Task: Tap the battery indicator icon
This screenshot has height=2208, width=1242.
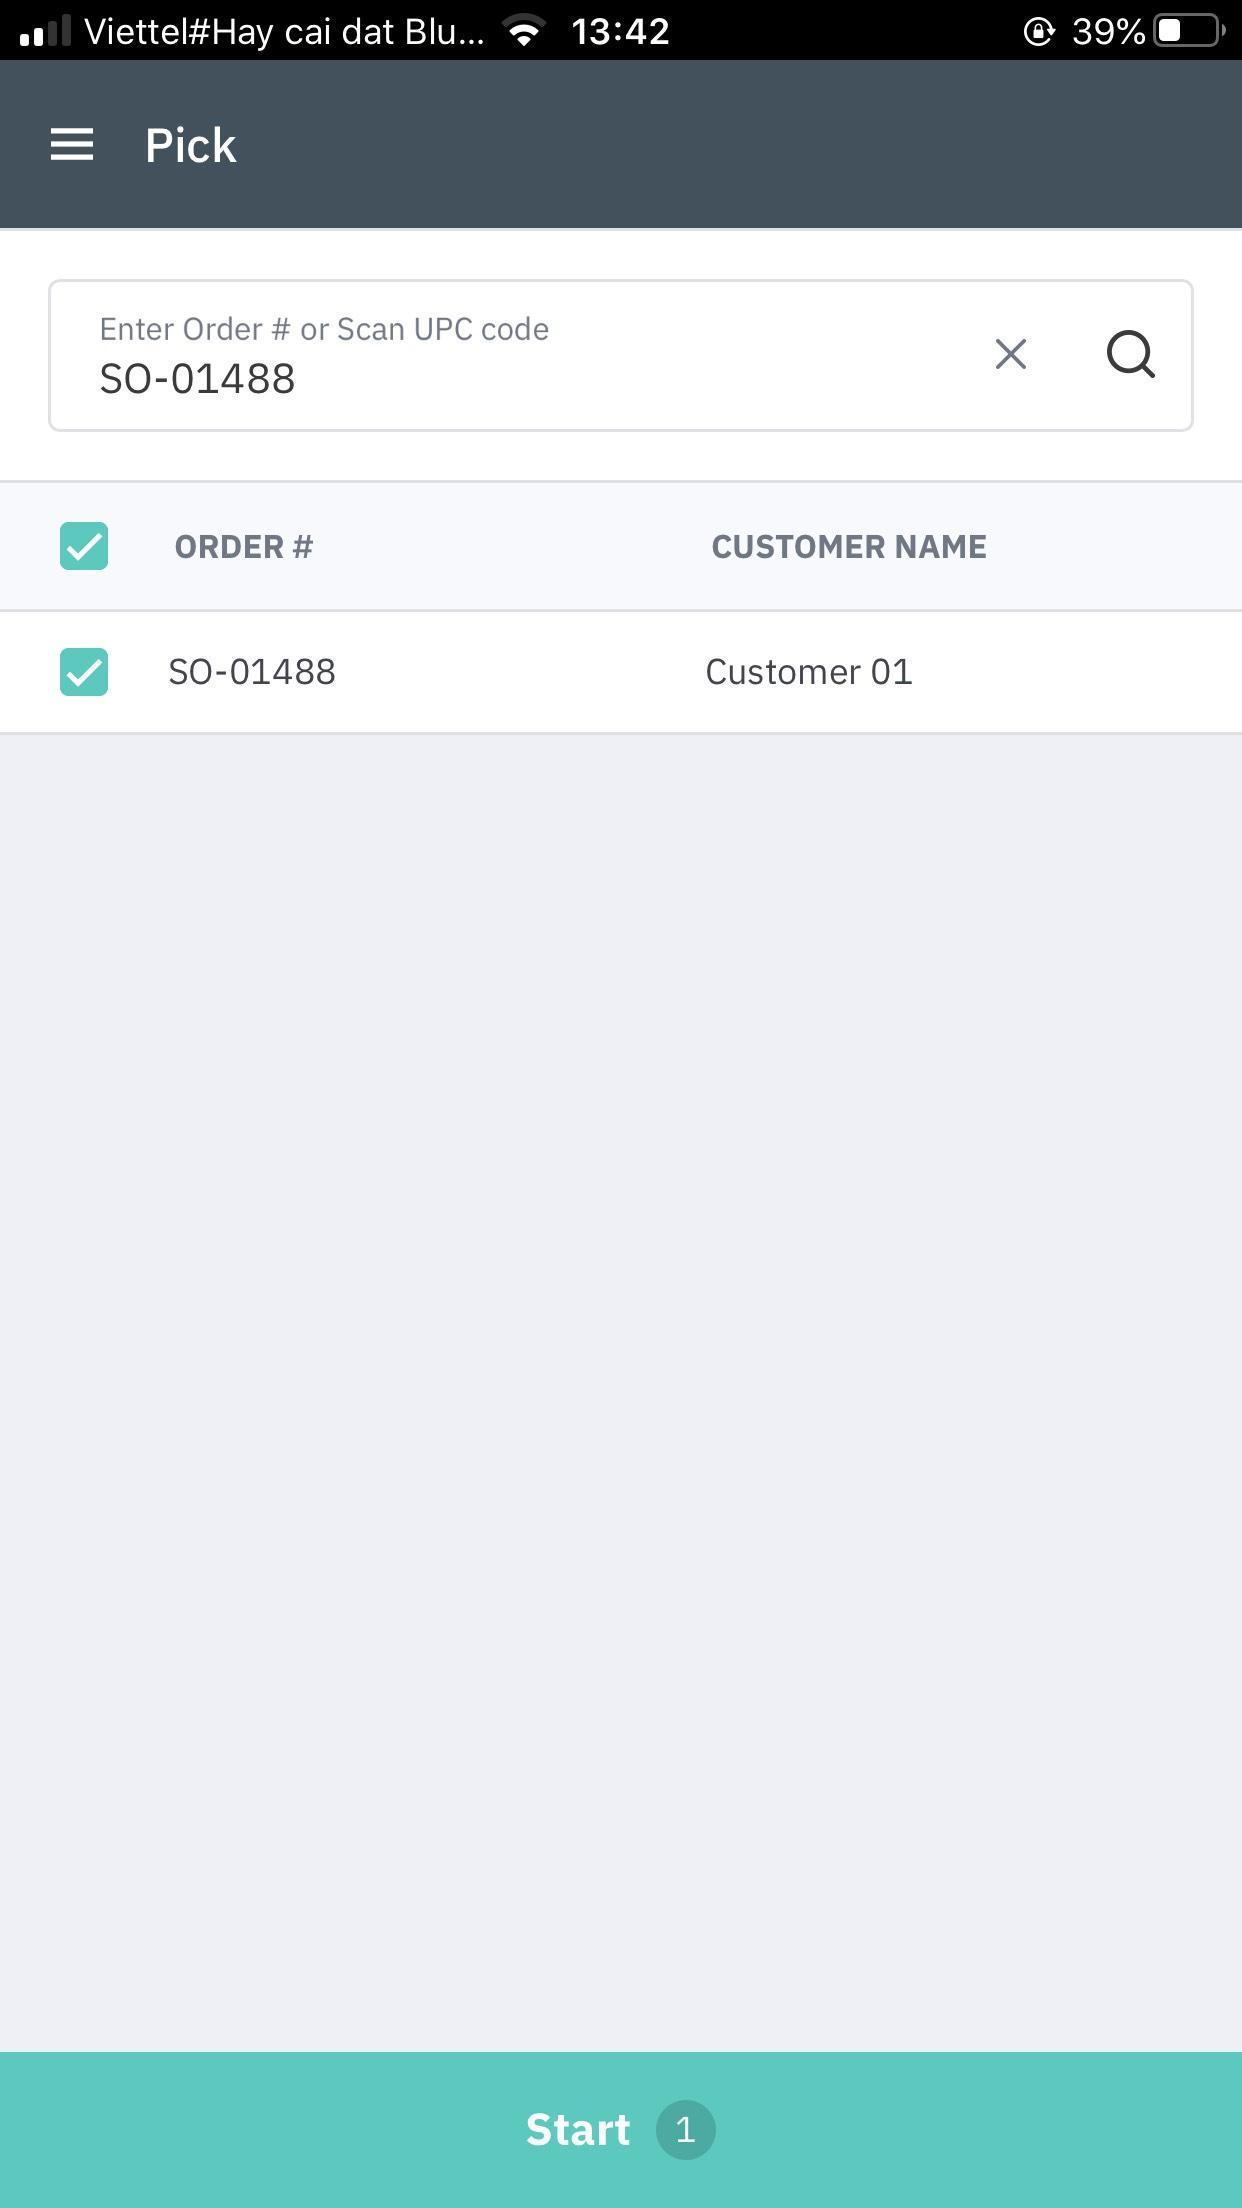Action: [x=1189, y=31]
